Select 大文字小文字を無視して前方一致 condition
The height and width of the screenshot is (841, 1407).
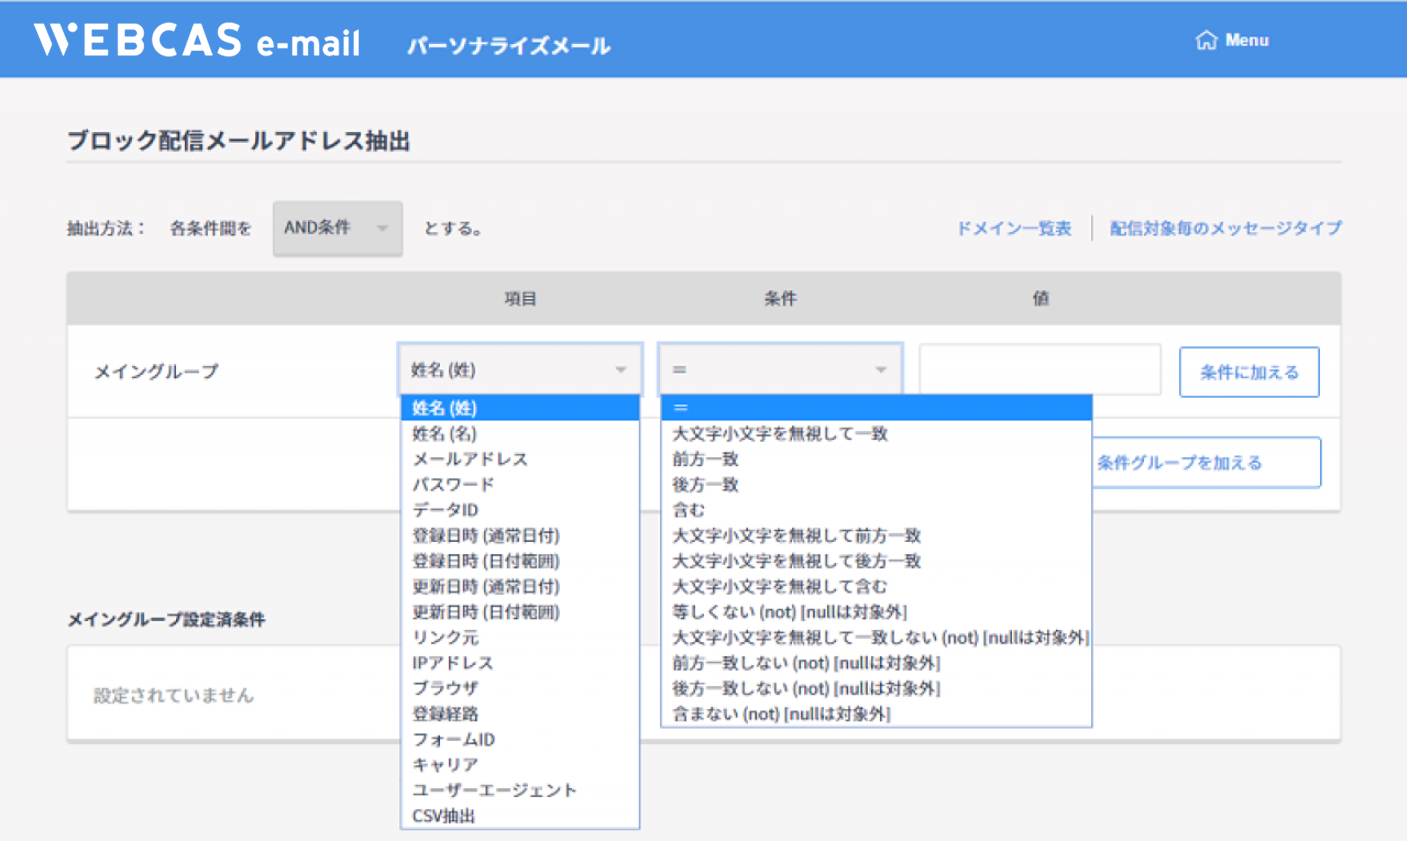(x=876, y=535)
